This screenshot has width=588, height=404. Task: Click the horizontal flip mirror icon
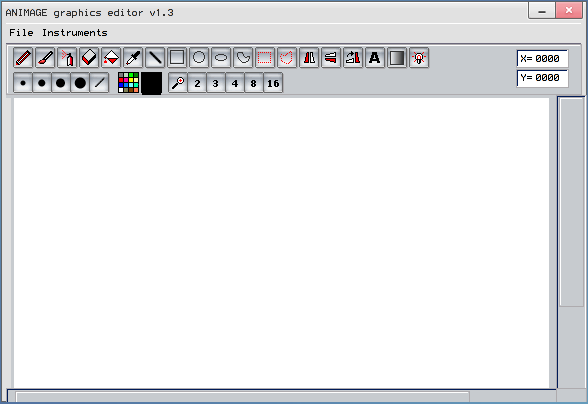pos(309,58)
